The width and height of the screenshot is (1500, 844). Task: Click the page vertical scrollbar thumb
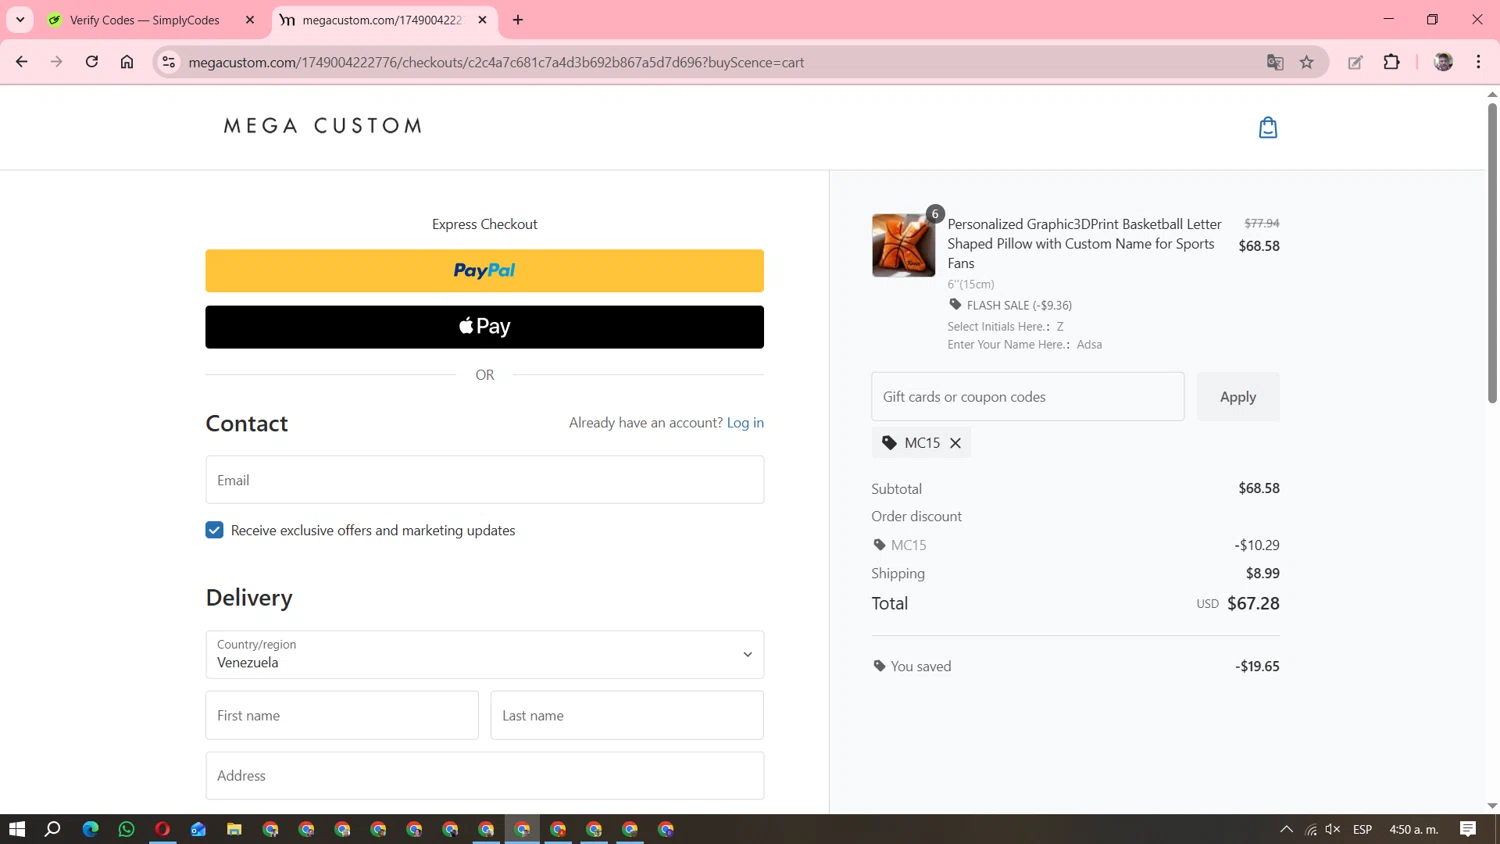coord(1492,252)
